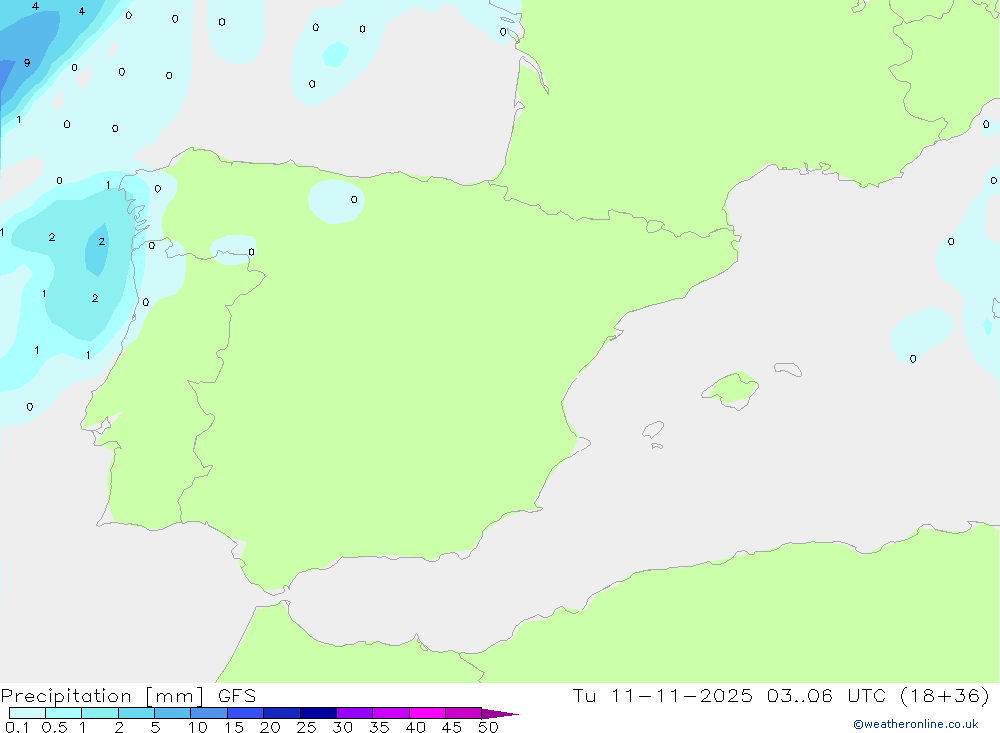Select the 10–15 mm blue legend swatch
This screenshot has width=1000, height=733.
209,713
